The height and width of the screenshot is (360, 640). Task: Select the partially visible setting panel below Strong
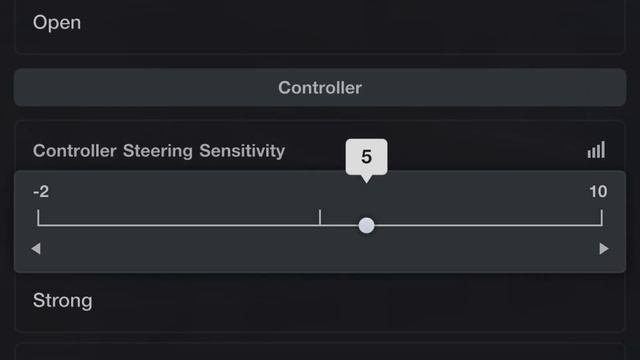320,352
